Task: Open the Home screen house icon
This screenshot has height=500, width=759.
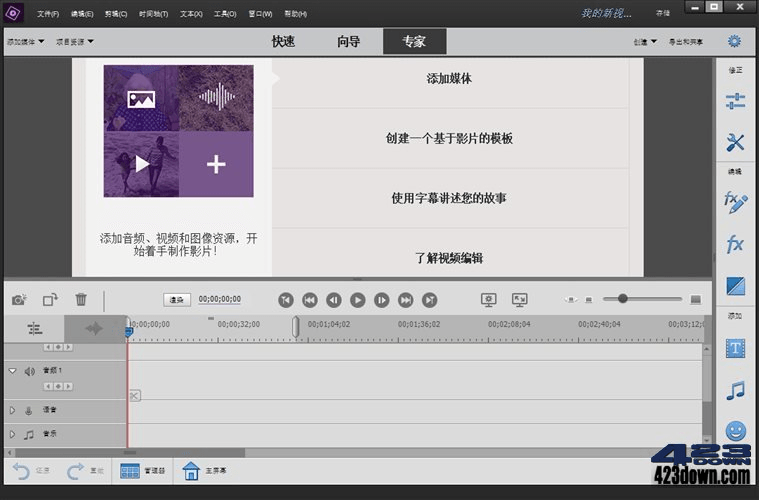Action: 191,470
